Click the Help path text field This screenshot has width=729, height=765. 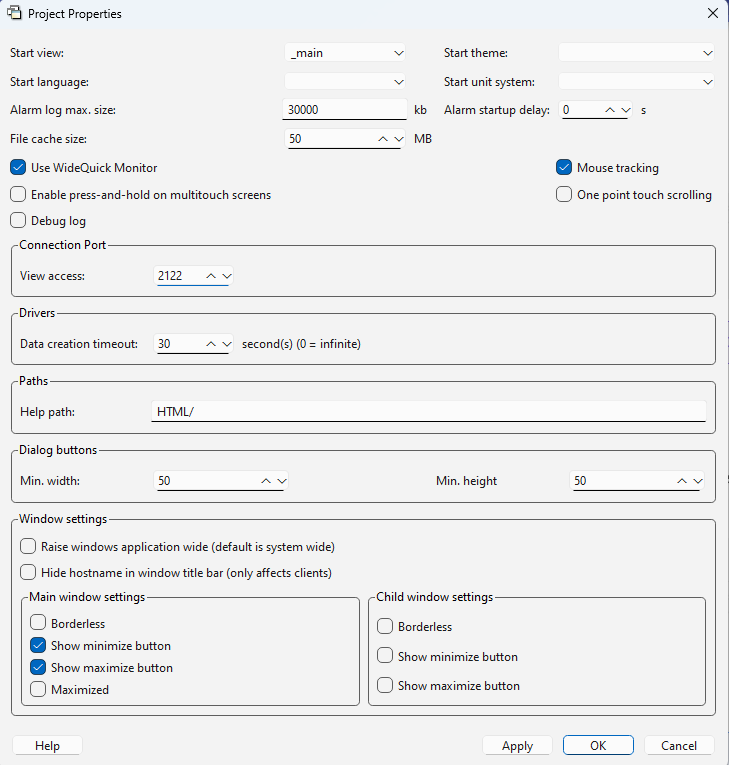(x=428, y=412)
